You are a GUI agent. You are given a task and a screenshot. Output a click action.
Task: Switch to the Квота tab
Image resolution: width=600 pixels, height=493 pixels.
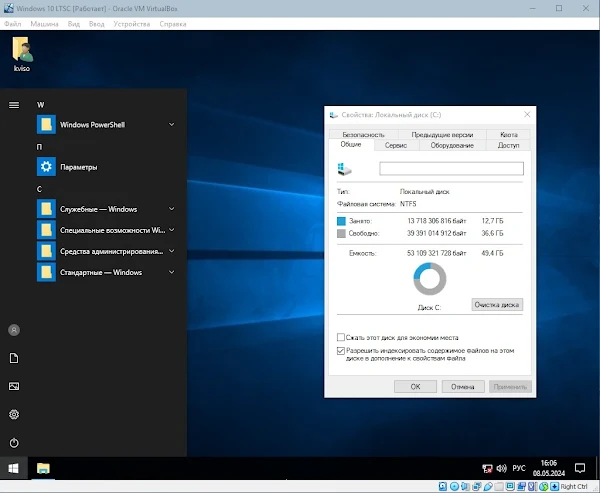[509, 134]
